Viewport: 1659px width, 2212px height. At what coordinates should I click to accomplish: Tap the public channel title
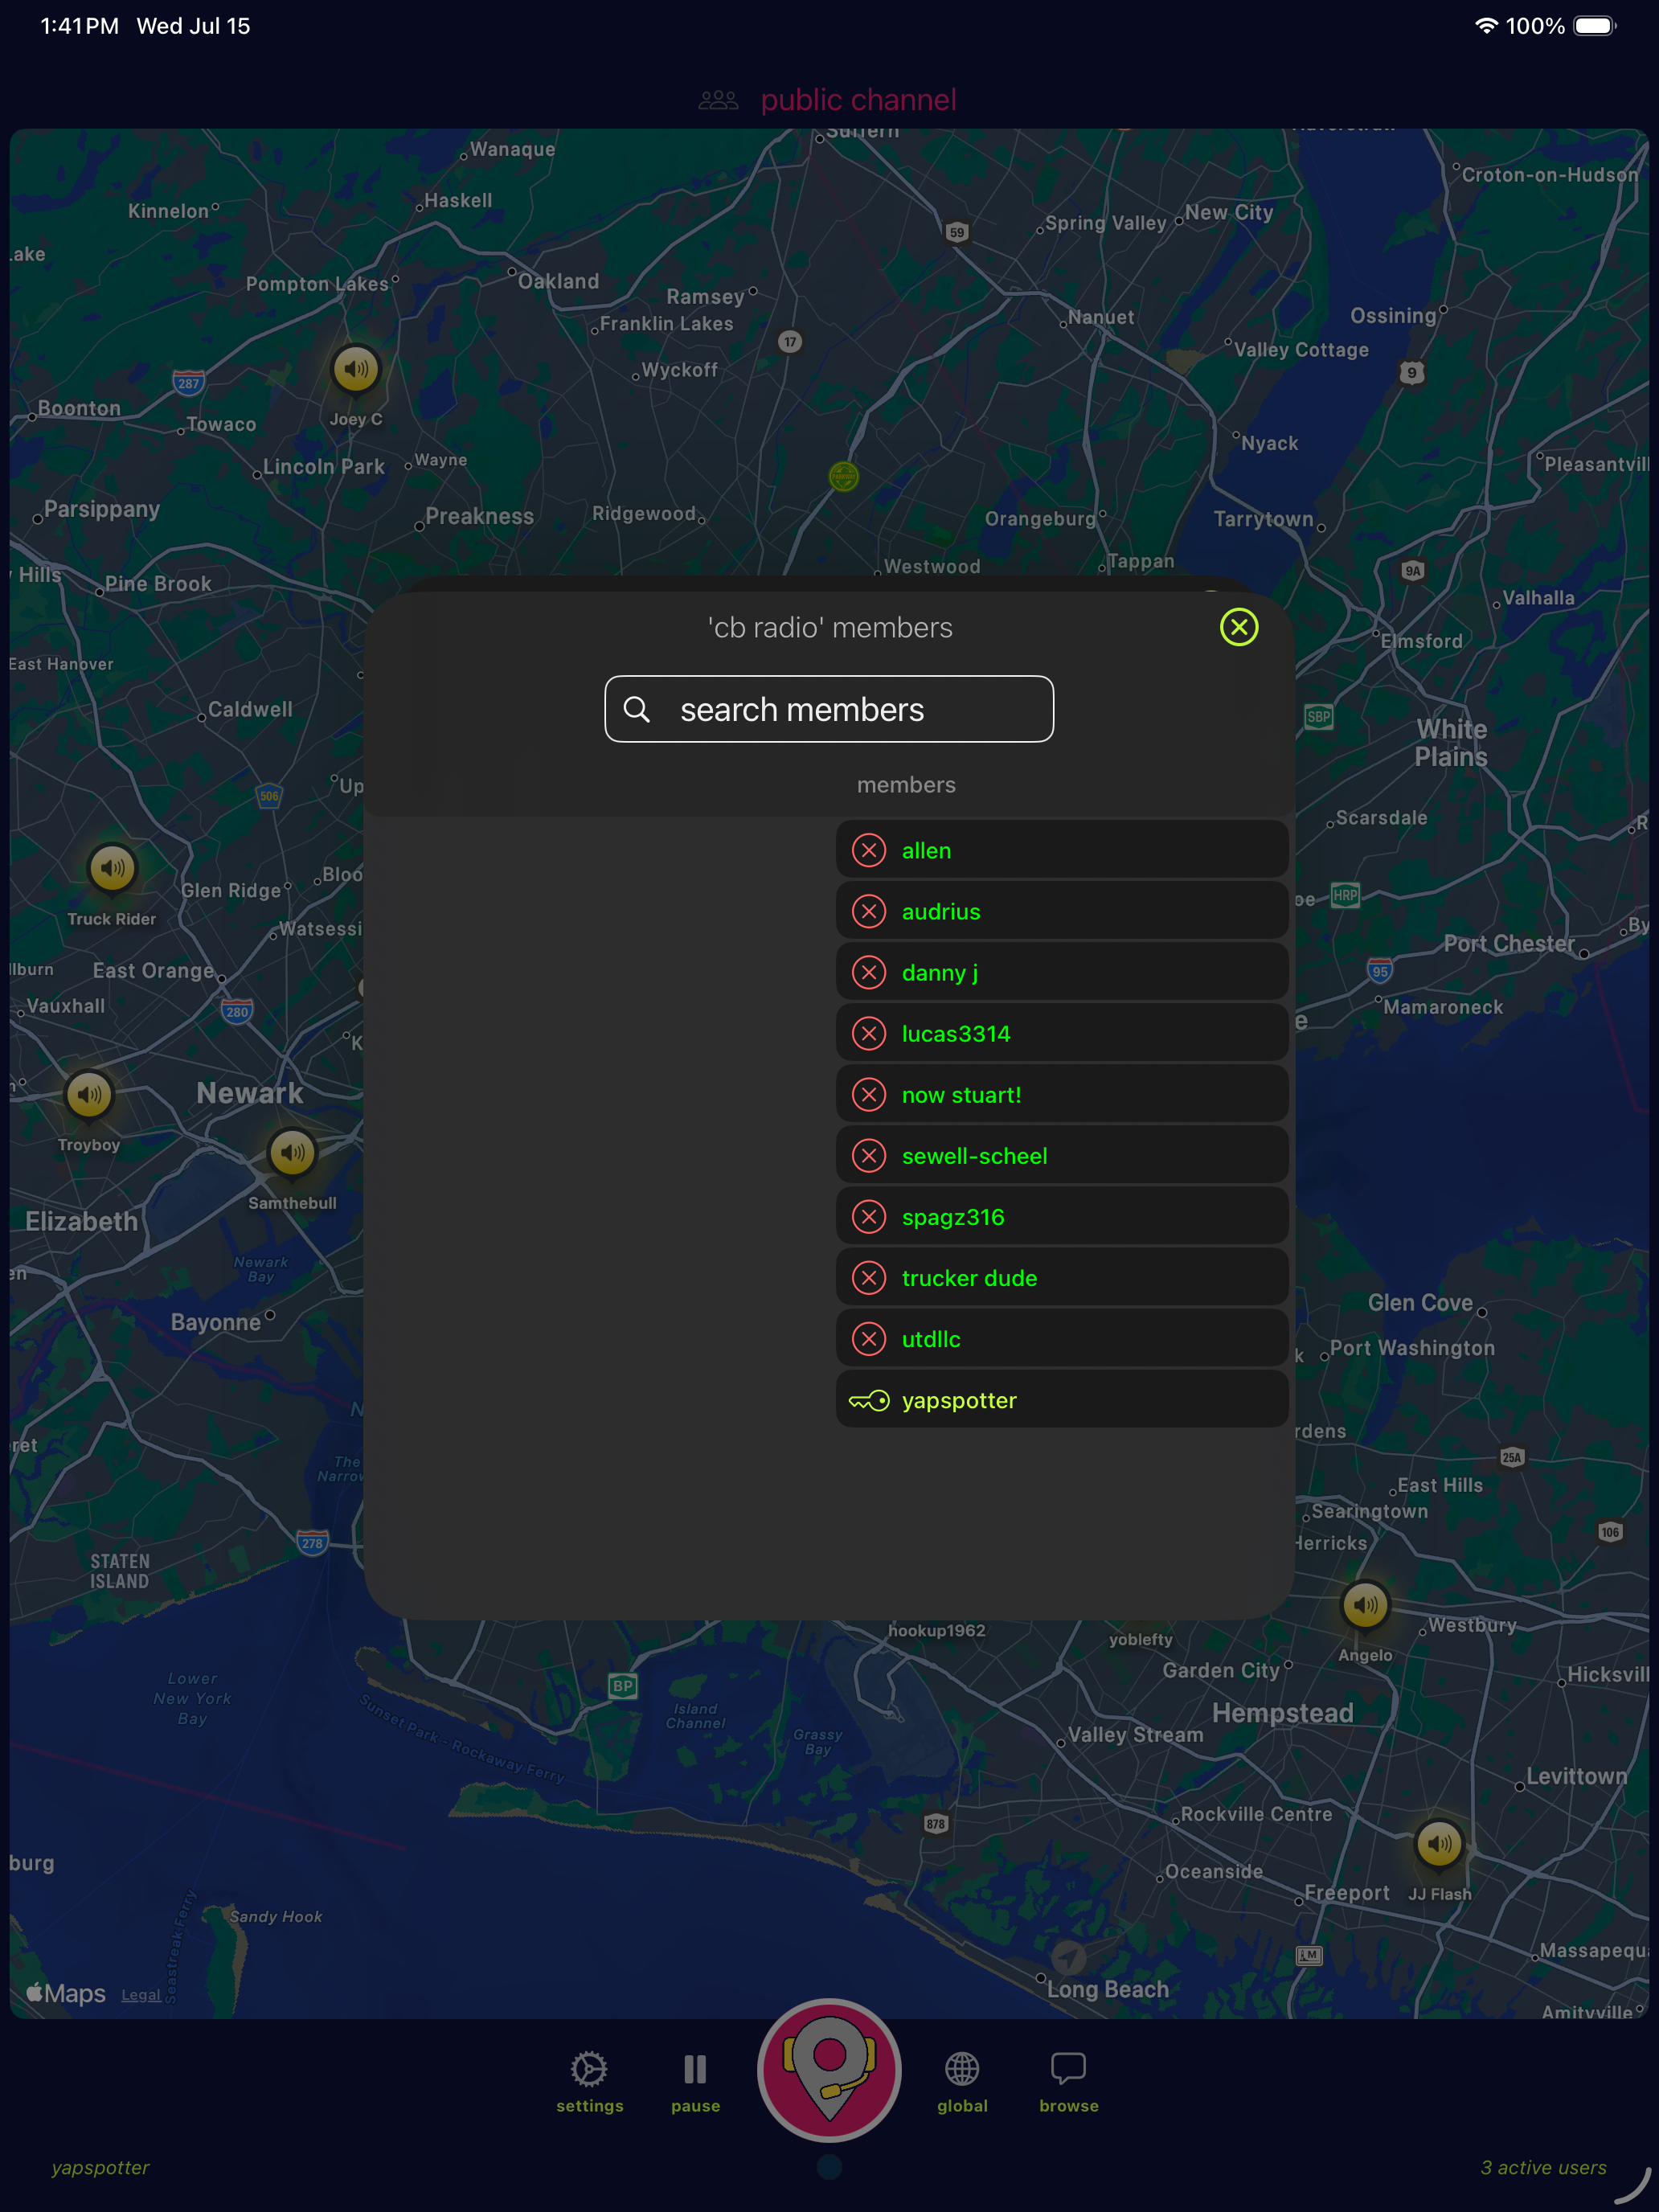pos(858,100)
